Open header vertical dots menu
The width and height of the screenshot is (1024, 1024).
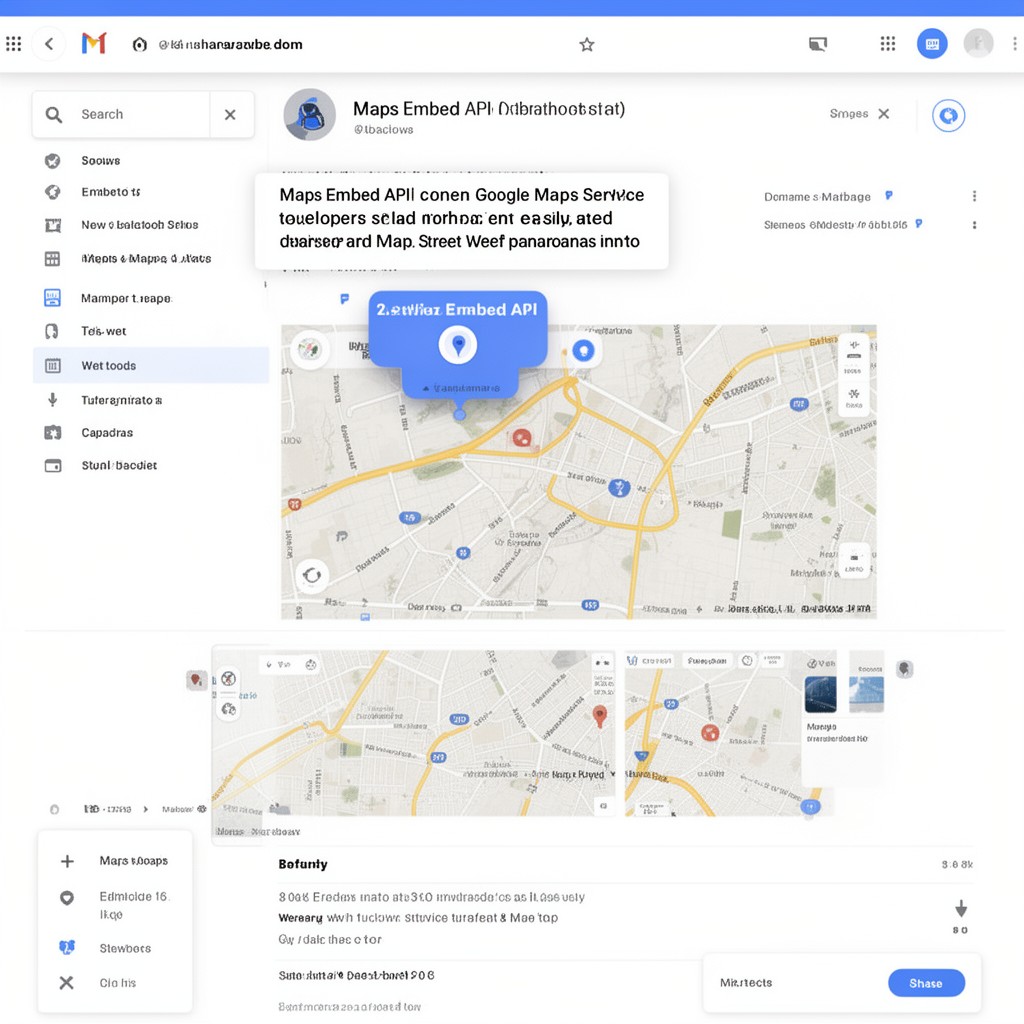coord(1014,44)
